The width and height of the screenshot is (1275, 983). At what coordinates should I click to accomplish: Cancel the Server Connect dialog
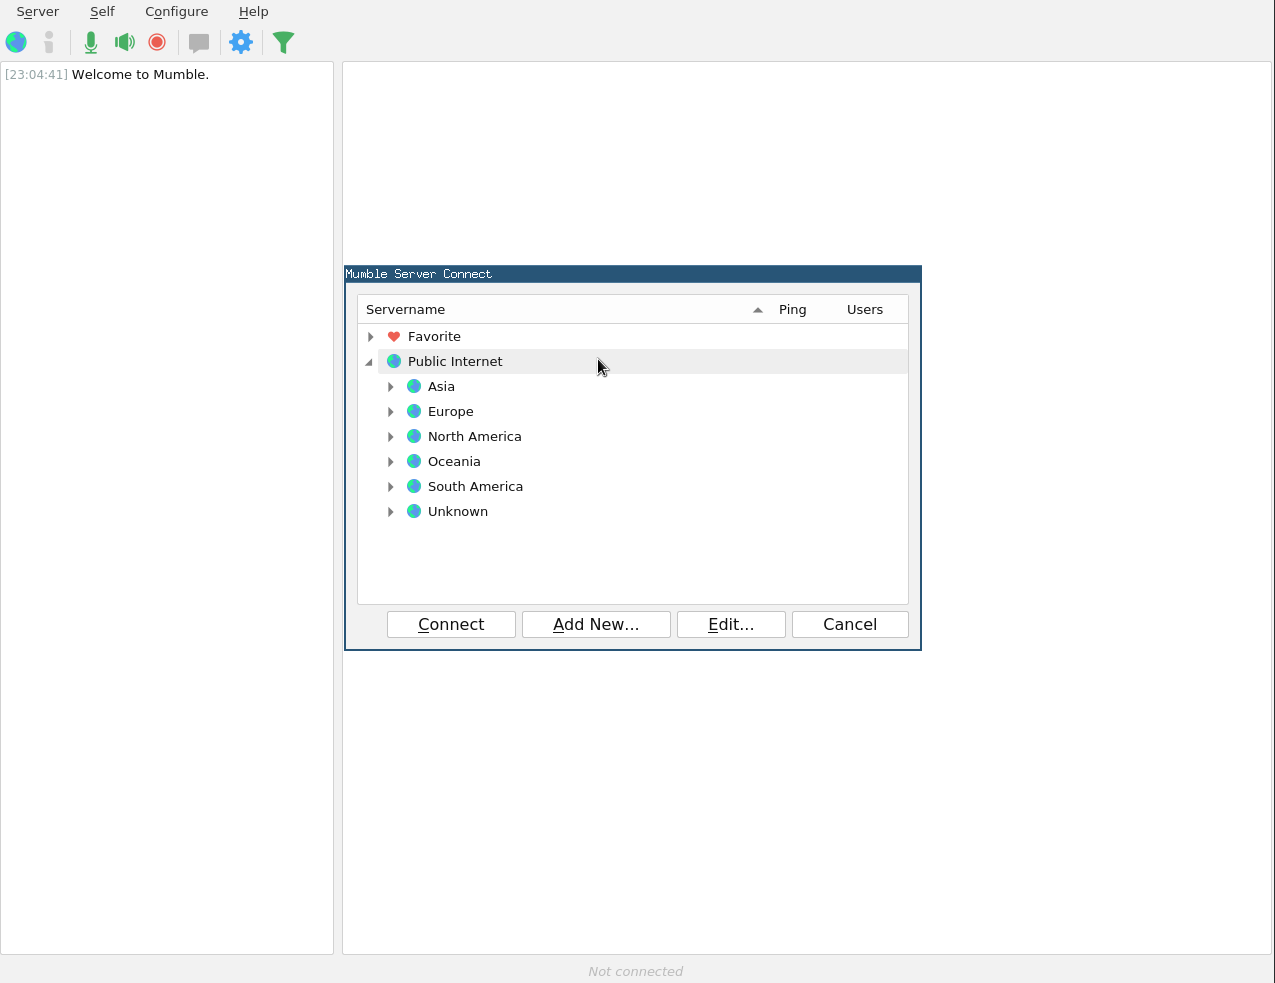pos(850,624)
